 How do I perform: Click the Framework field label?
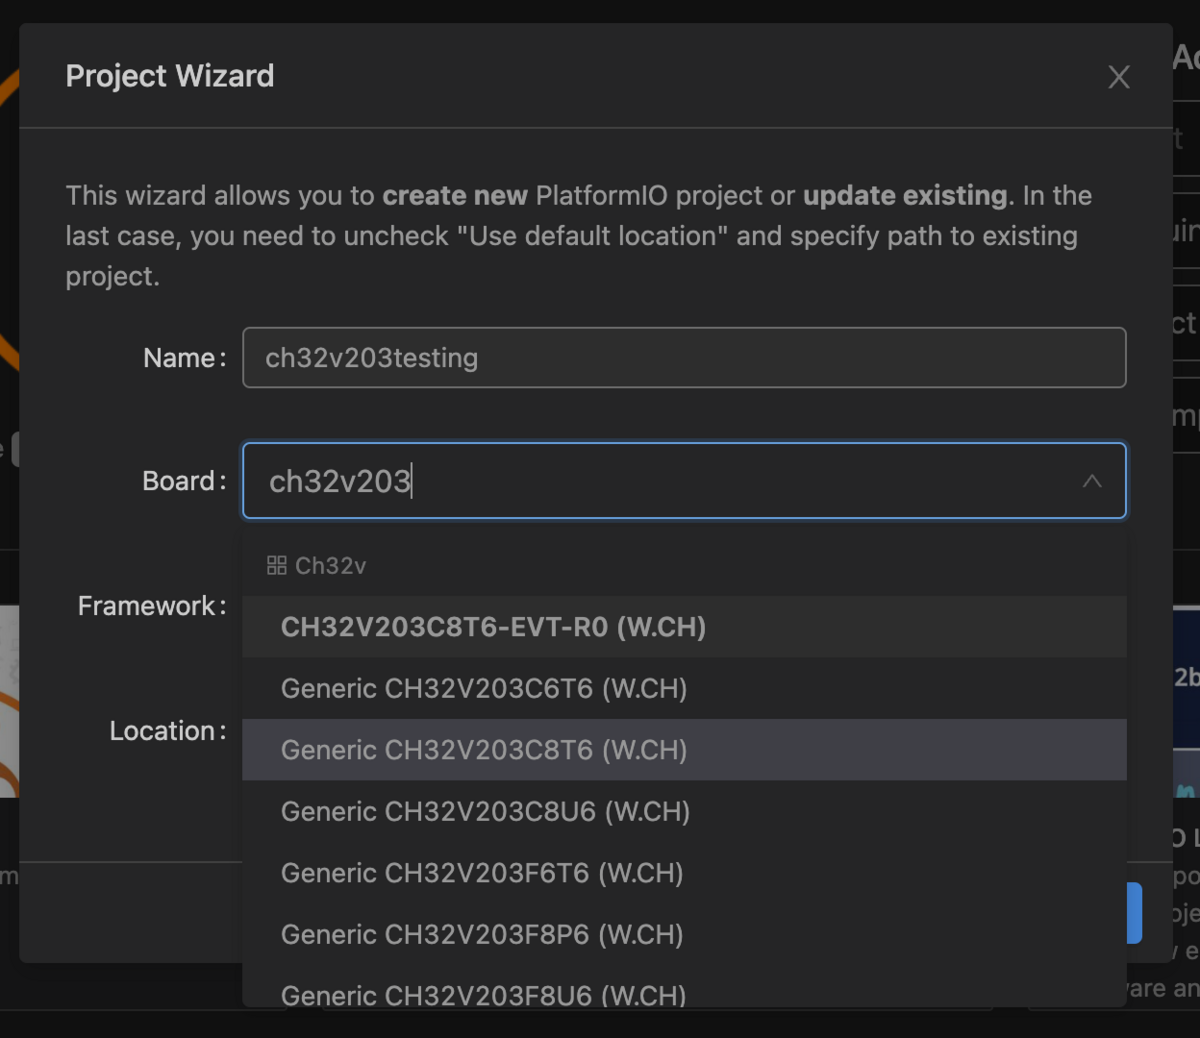152,606
